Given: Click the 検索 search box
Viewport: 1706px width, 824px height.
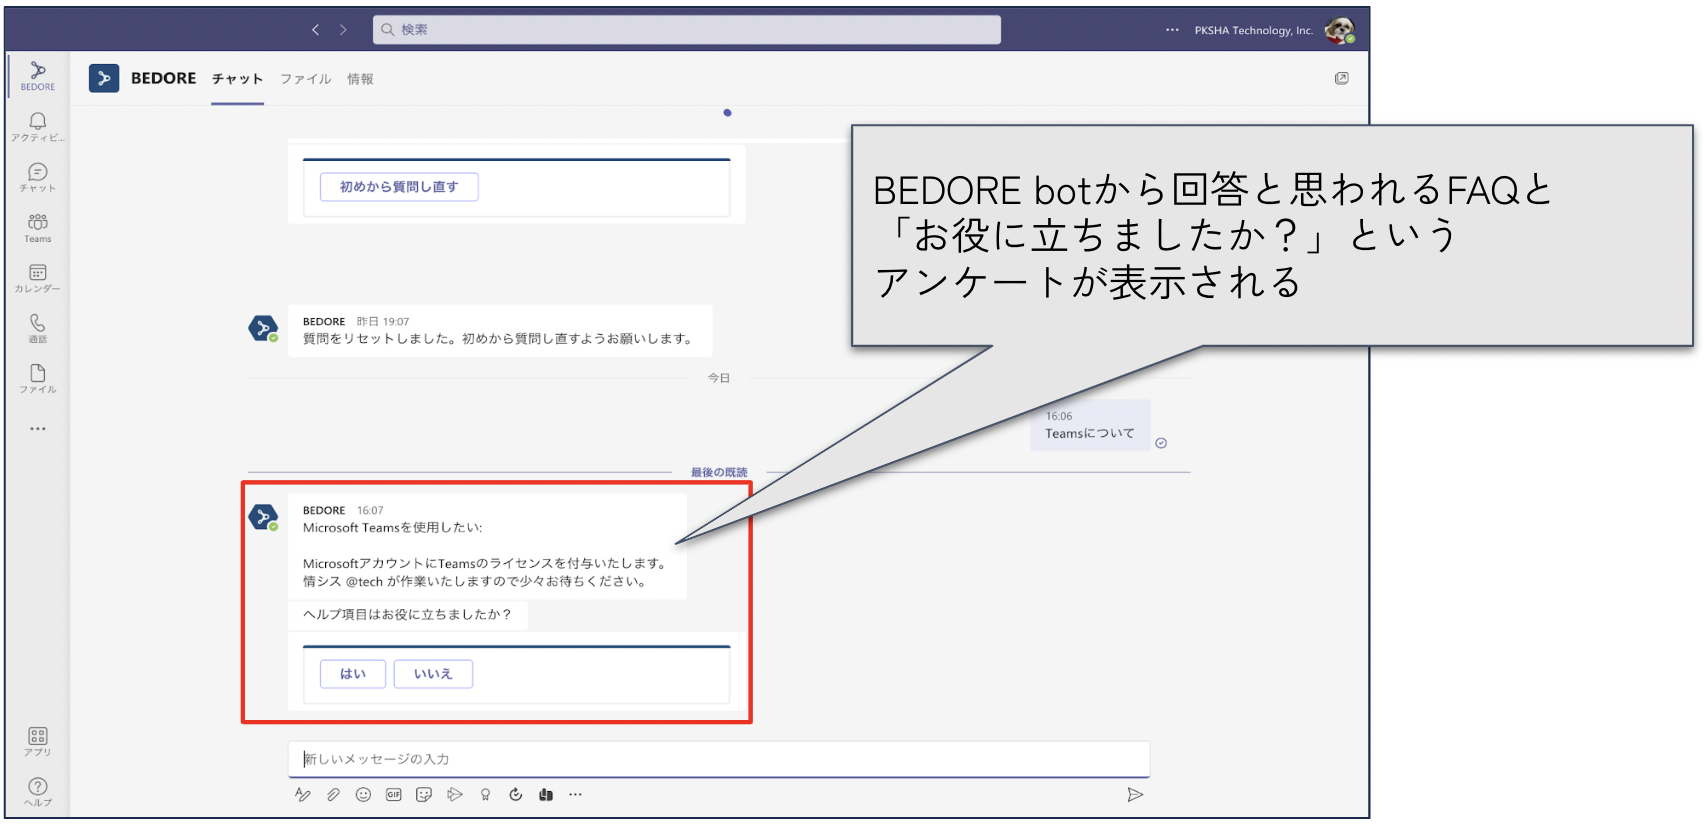Looking at the screenshot, I should point(687,30).
